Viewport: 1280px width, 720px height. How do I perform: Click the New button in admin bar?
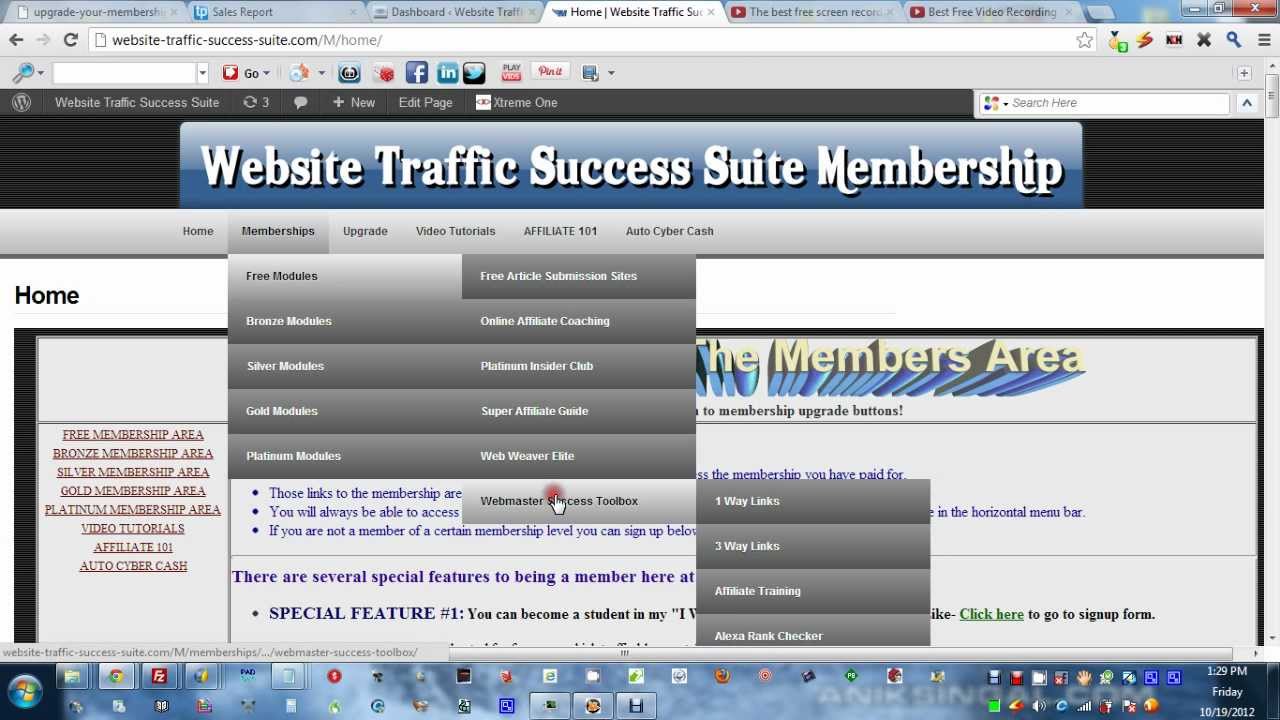pyautogui.click(x=353, y=102)
